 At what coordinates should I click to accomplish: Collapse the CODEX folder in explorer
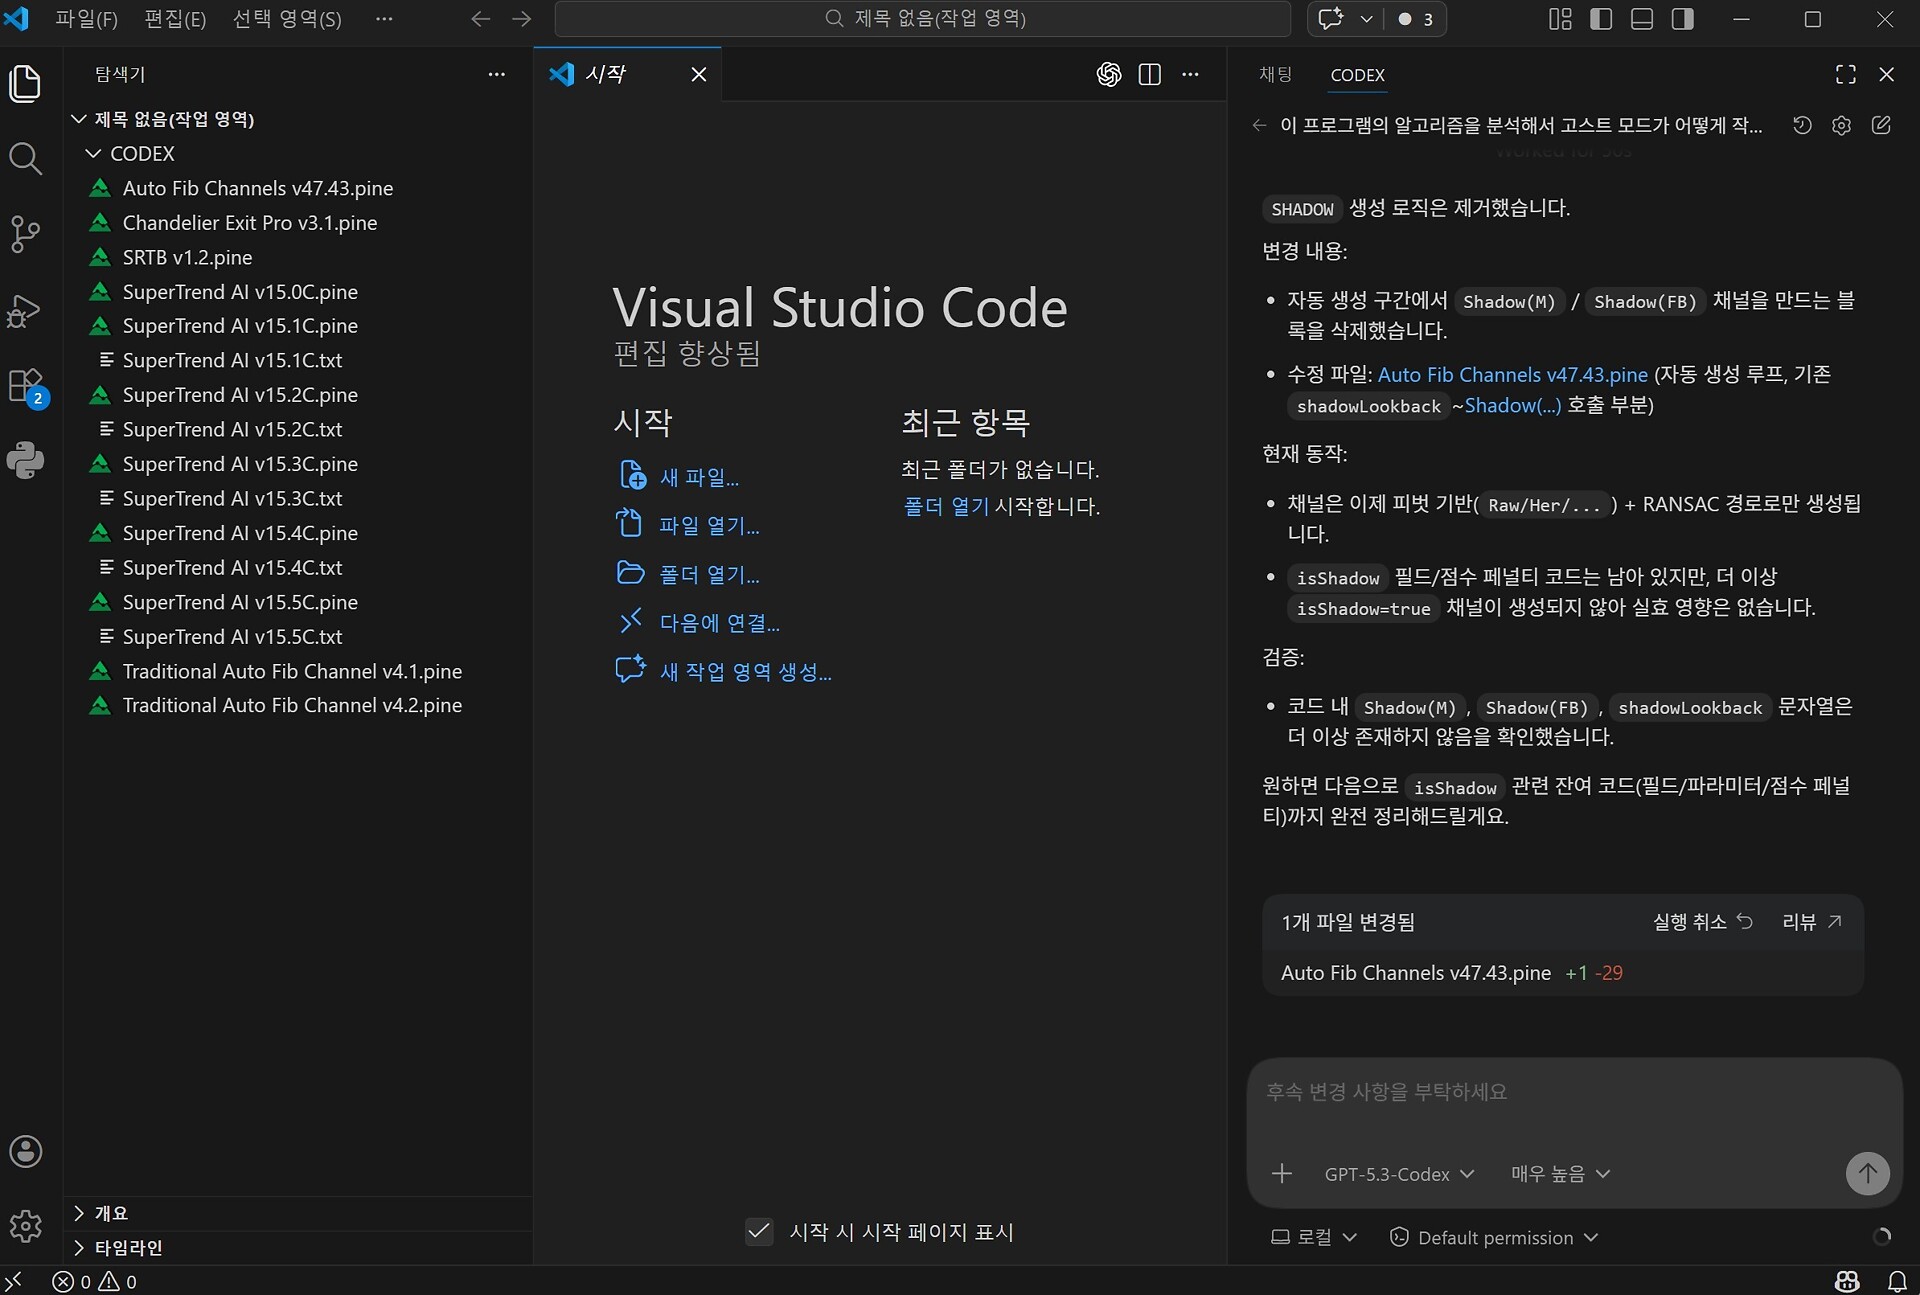coord(94,153)
